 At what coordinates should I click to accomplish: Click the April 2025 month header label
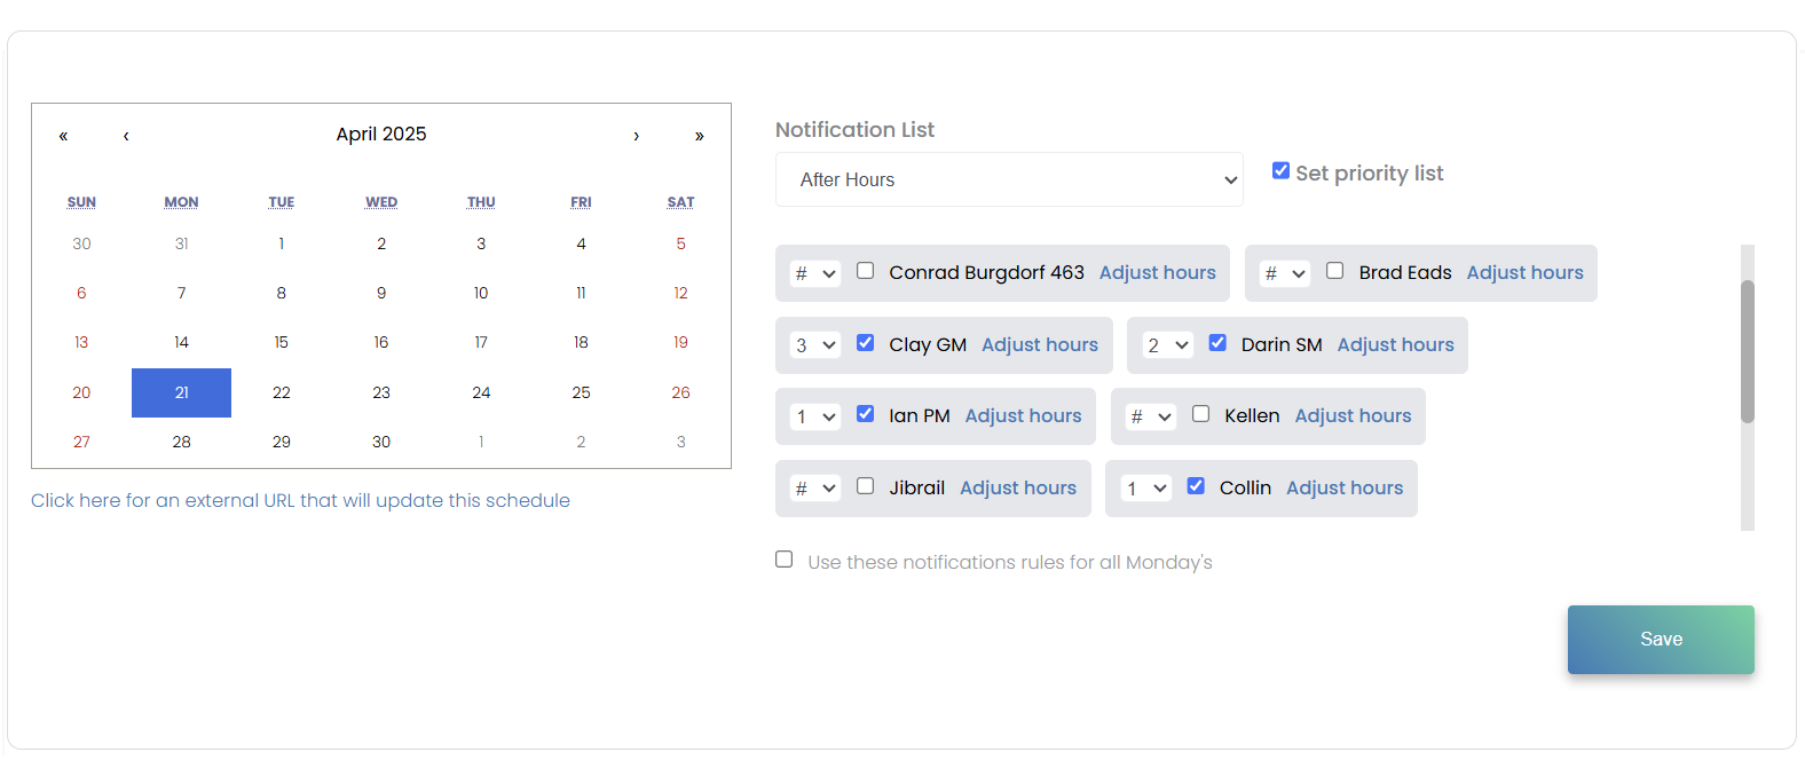pyautogui.click(x=381, y=134)
